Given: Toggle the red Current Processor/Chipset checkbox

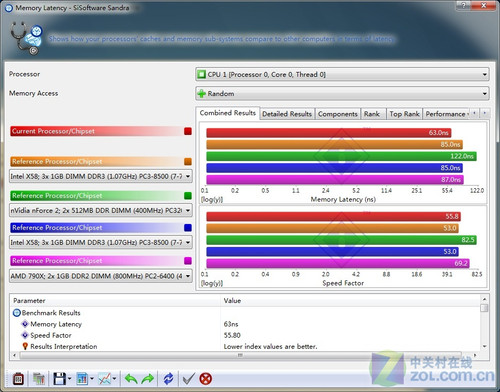Looking at the screenshot, I should (x=188, y=131).
